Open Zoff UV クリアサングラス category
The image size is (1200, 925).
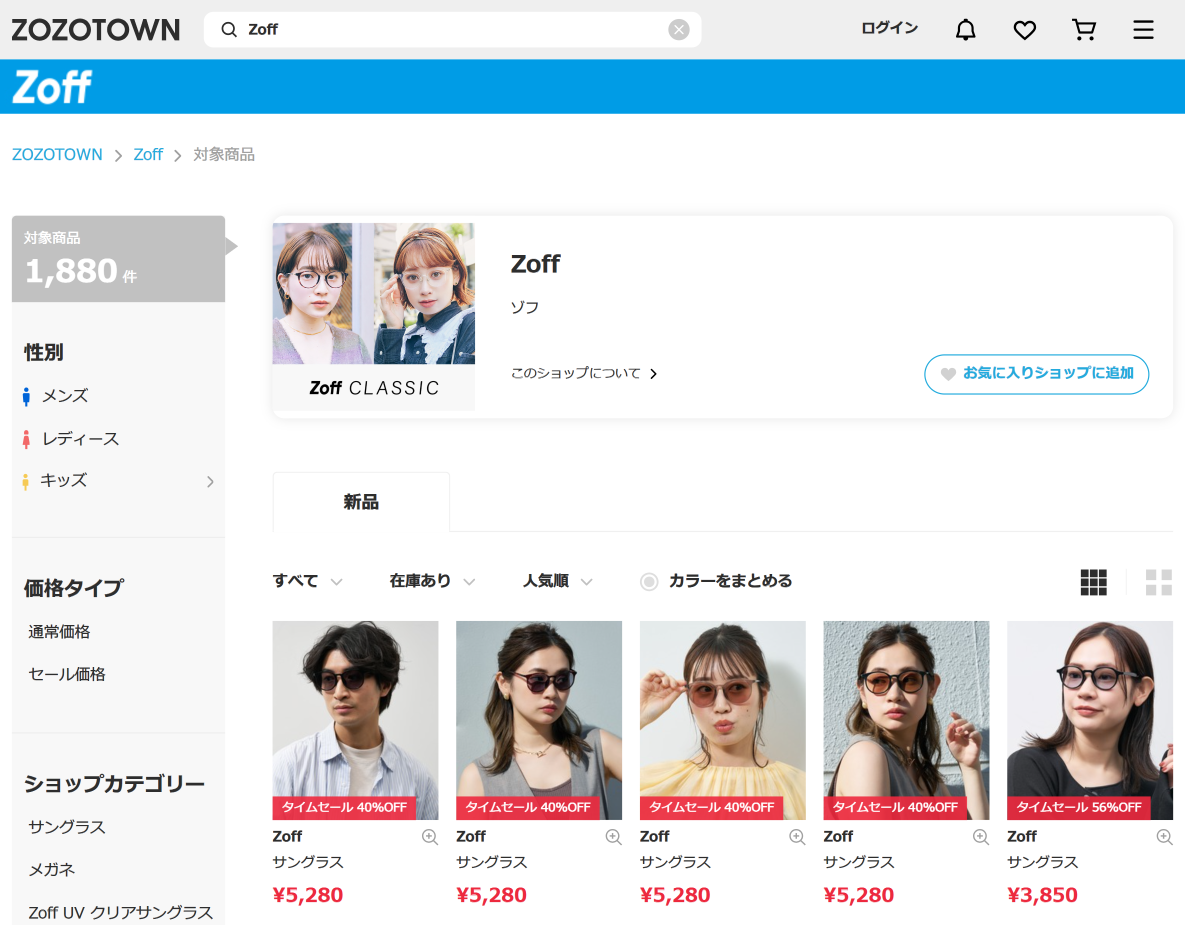tap(121, 913)
